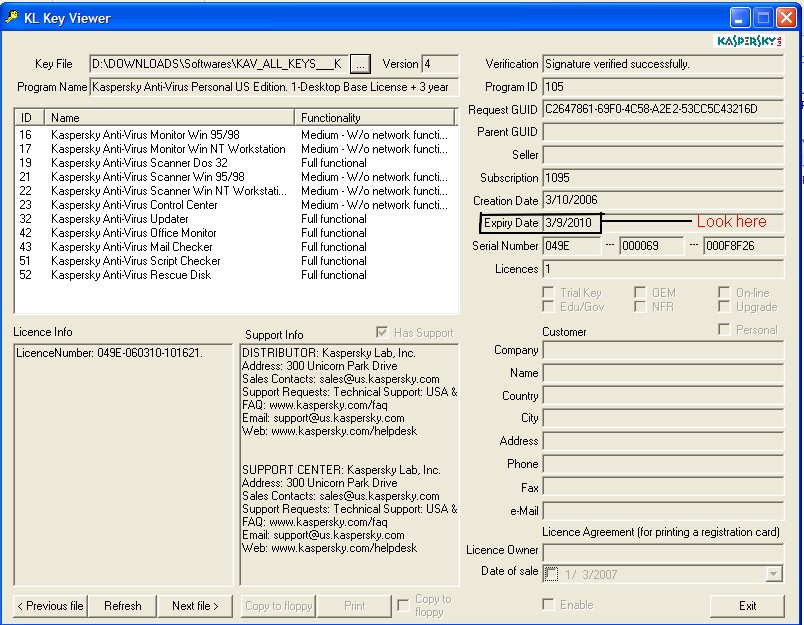The width and height of the screenshot is (804, 625).
Task: Toggle the On-line checkbox
Action: tap(723, 293)
